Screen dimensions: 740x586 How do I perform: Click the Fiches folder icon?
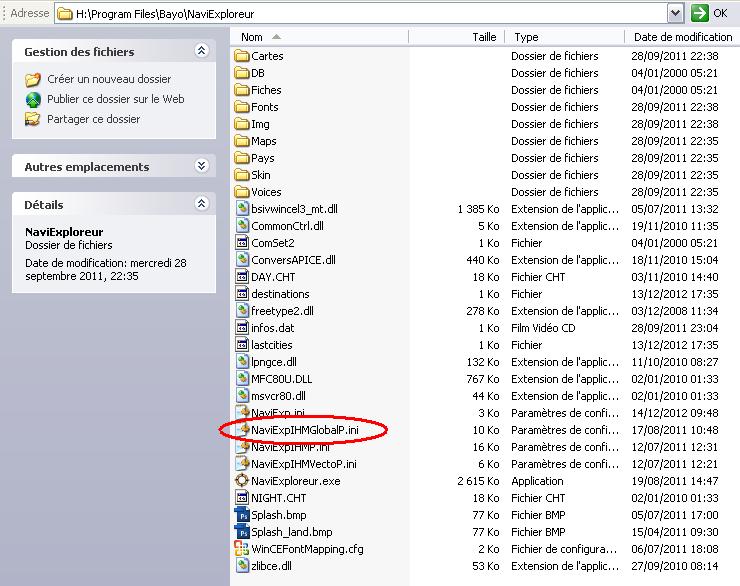242,90
